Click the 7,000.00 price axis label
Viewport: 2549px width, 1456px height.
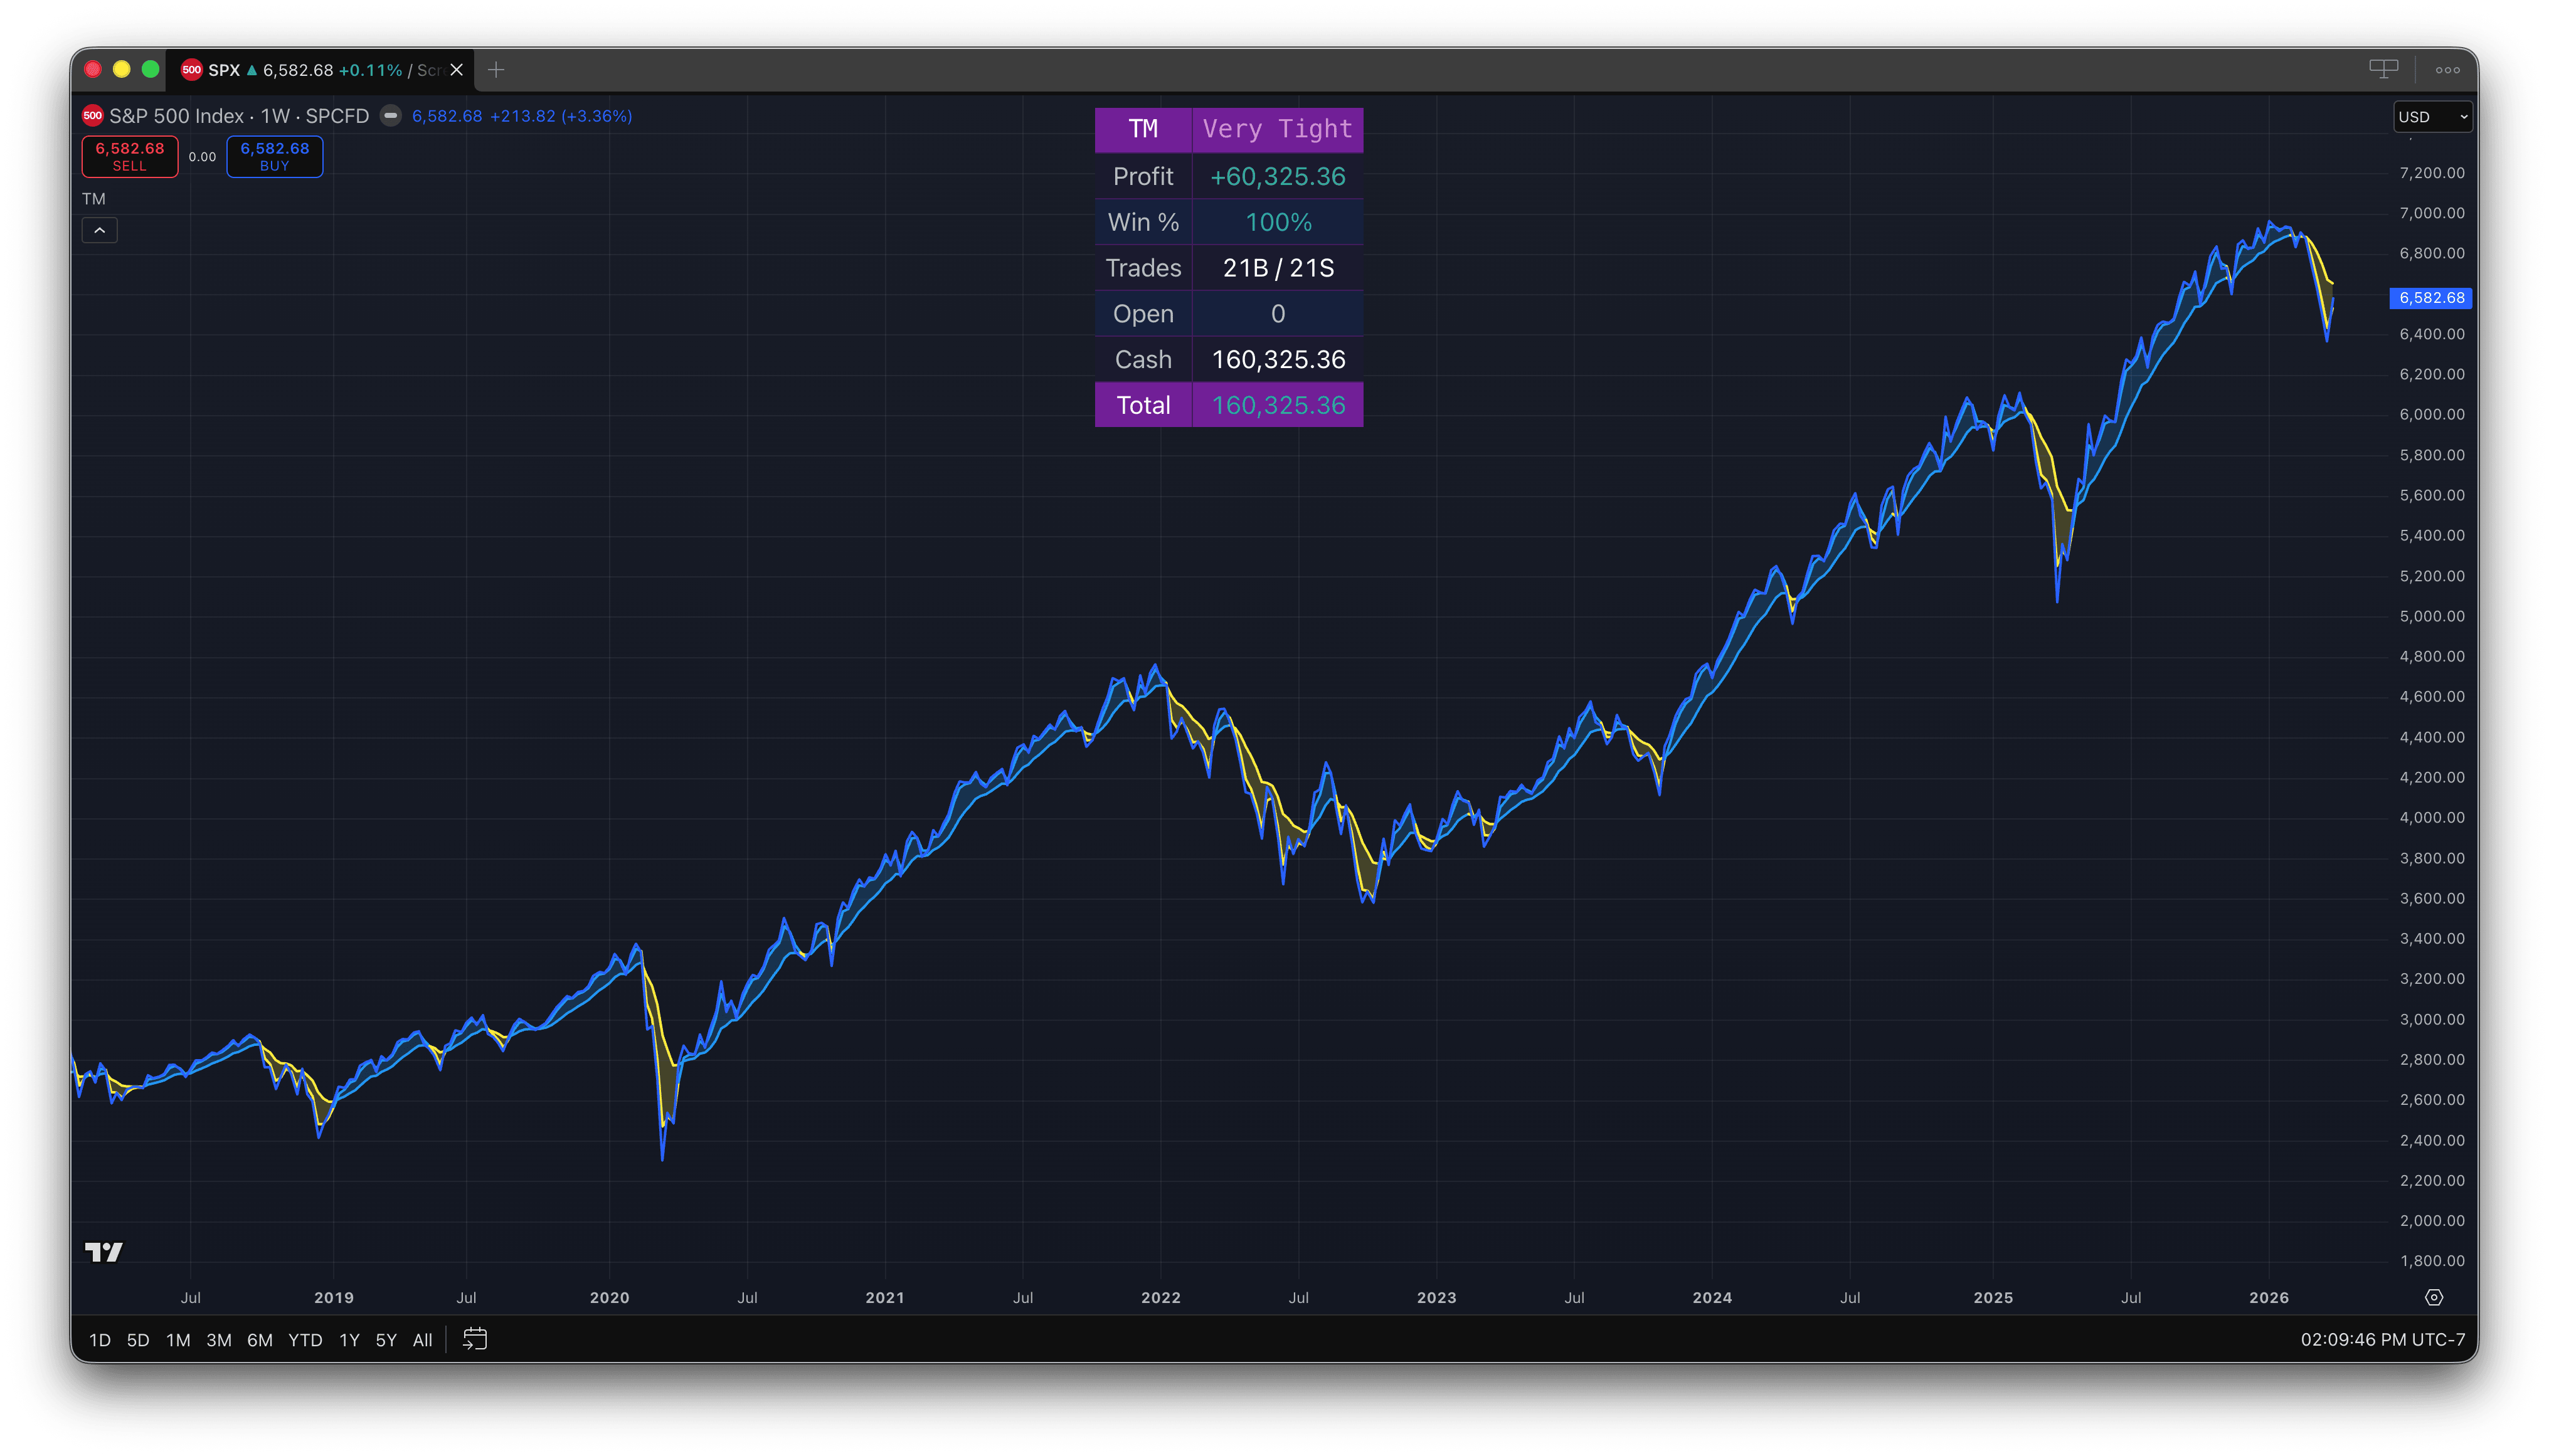(2431, 213)
